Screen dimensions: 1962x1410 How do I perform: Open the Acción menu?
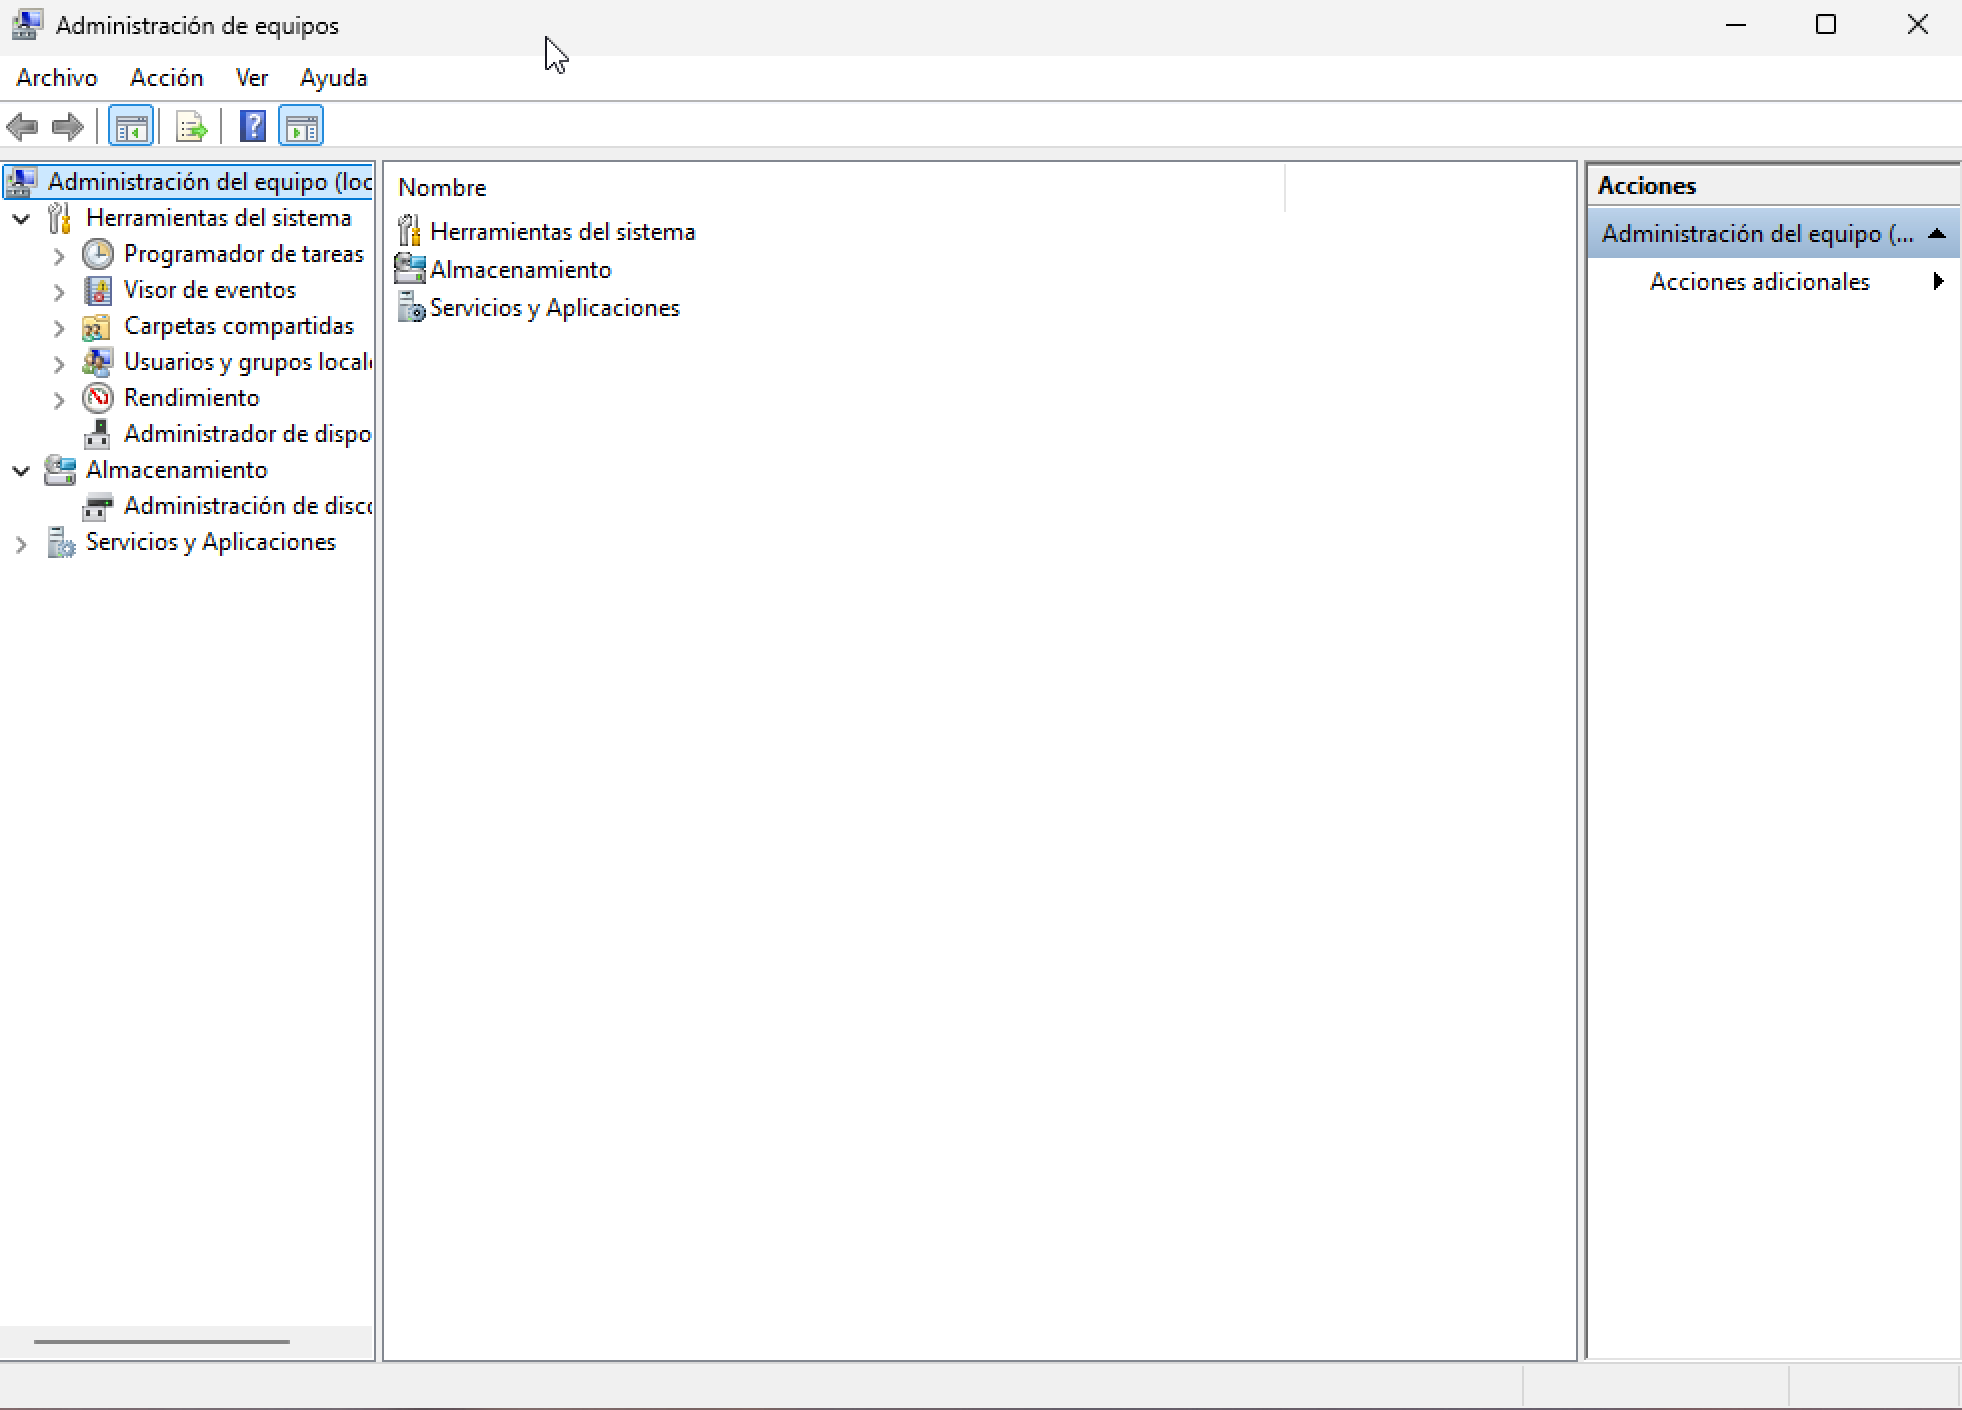point(167,78)
